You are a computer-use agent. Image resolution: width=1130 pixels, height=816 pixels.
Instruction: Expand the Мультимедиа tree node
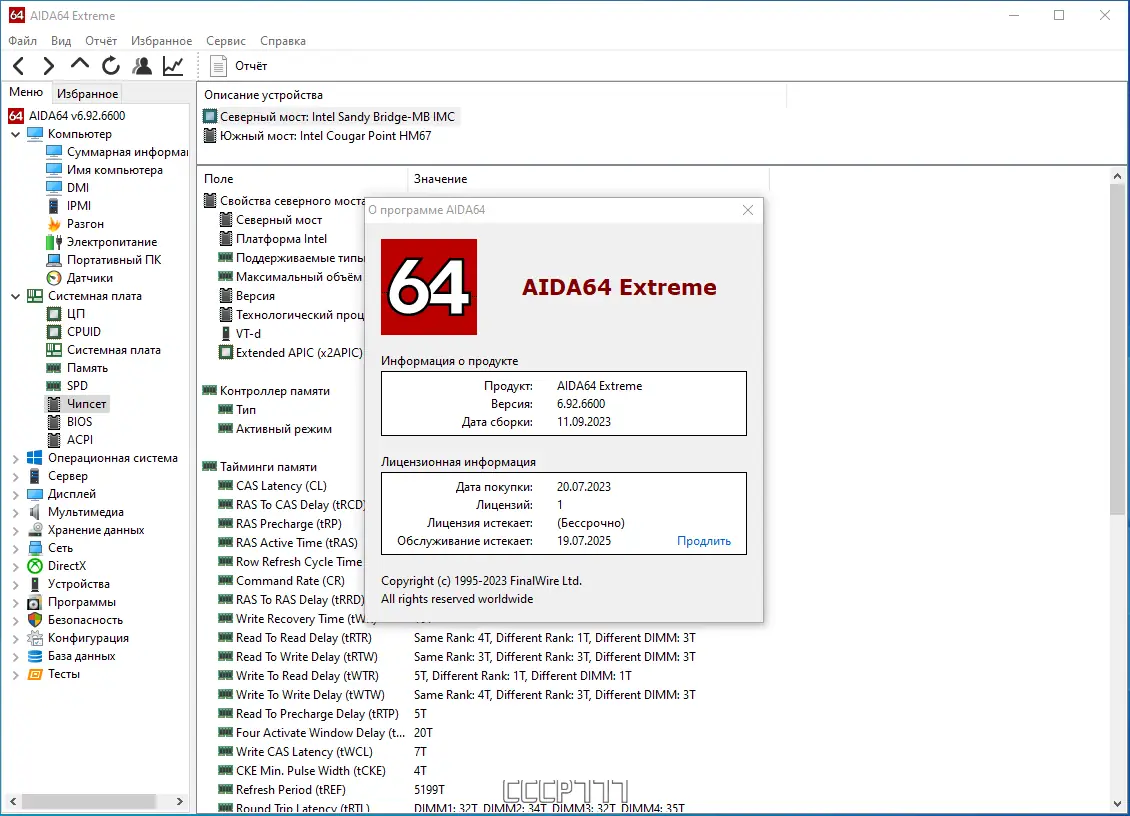point(15,513)
